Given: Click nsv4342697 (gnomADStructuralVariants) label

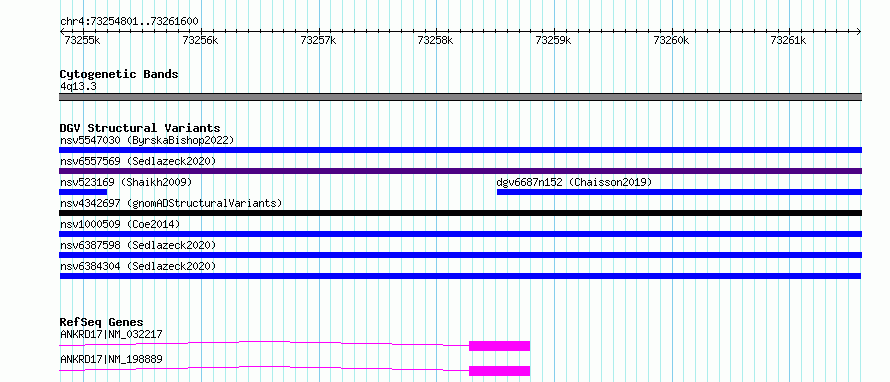Looking at the screenshot, I should pos(171,203).
